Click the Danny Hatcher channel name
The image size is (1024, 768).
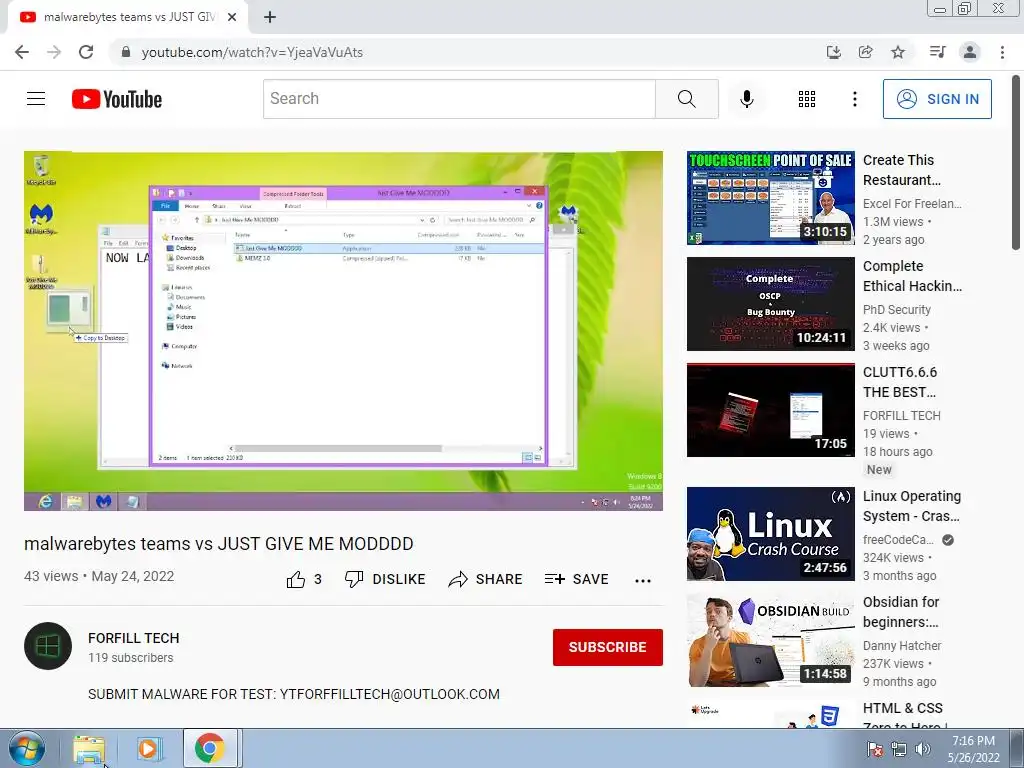[x=902, y=645]
